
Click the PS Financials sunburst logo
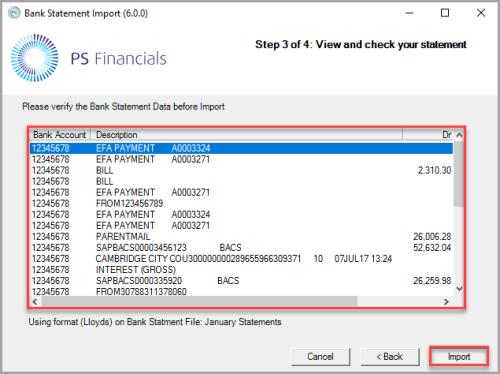[35, 58]
